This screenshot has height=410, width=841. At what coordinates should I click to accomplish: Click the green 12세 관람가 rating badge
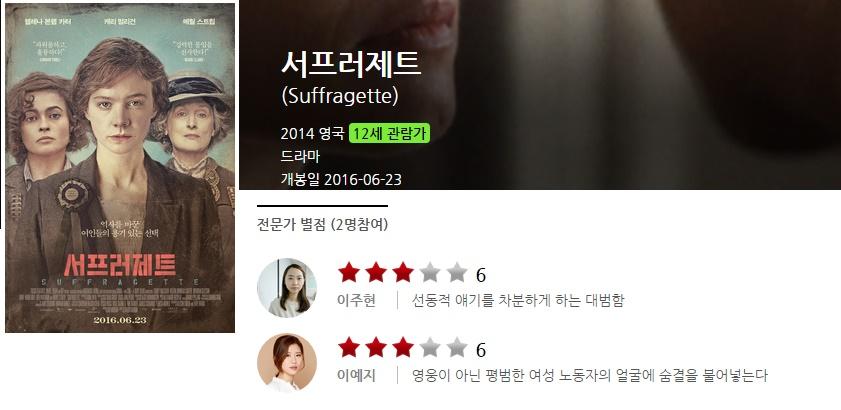point(390,134)
